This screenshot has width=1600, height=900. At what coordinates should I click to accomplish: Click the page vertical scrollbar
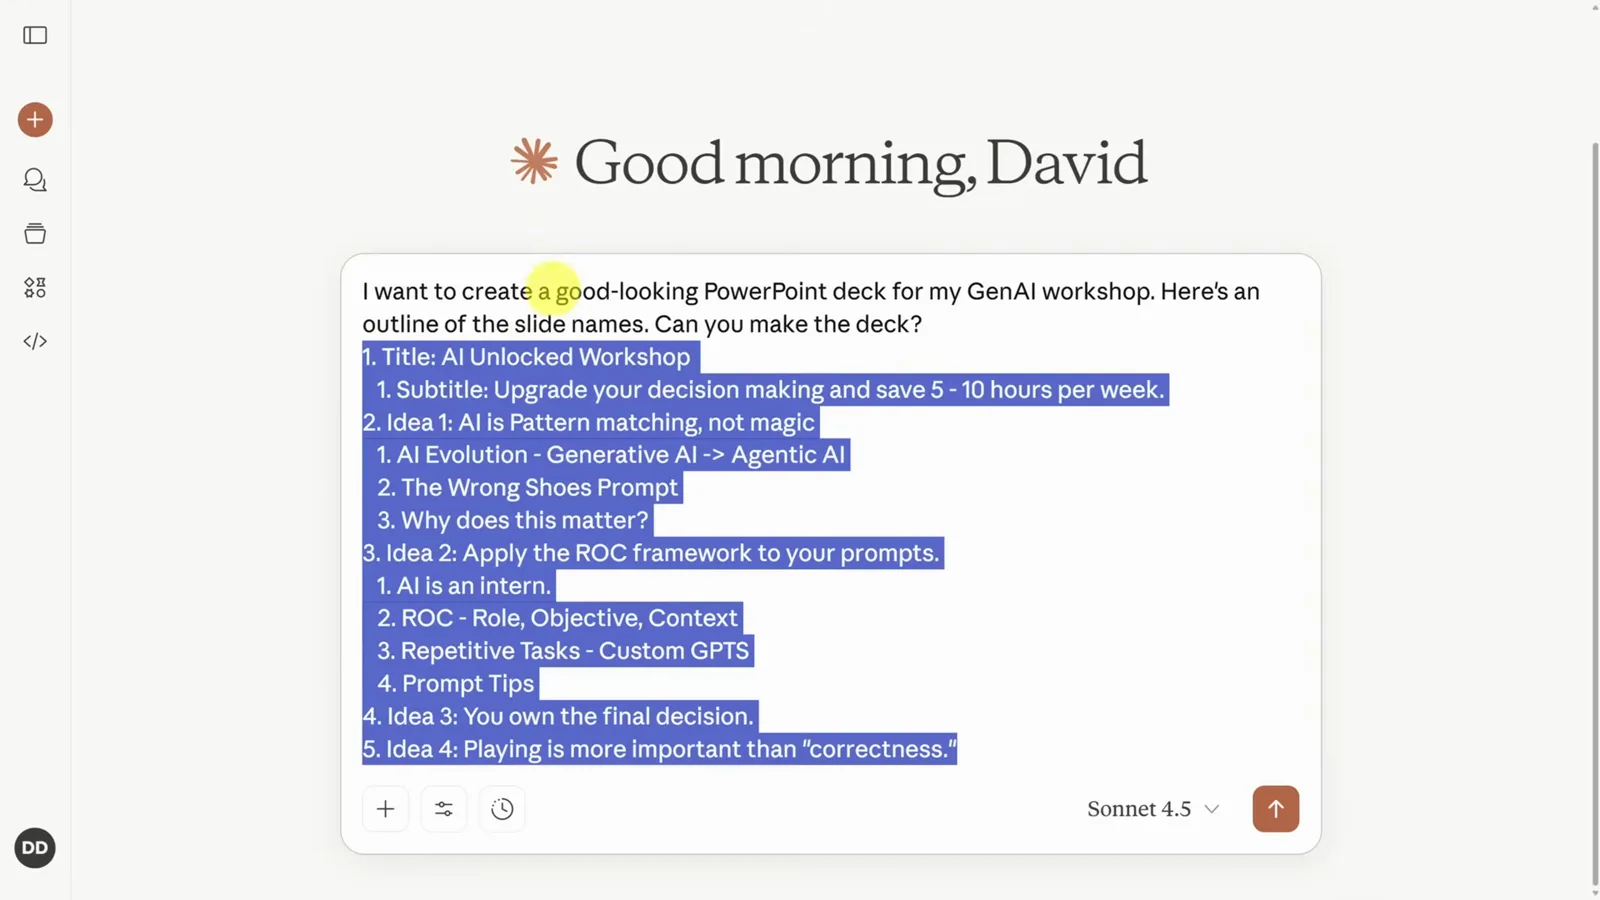(x=1594, y=515)
